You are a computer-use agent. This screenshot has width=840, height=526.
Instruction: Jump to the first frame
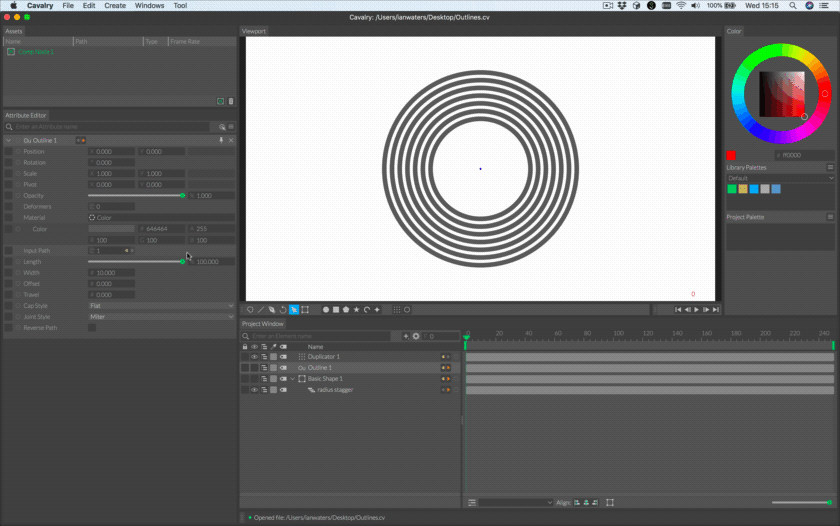click(678, 310)
